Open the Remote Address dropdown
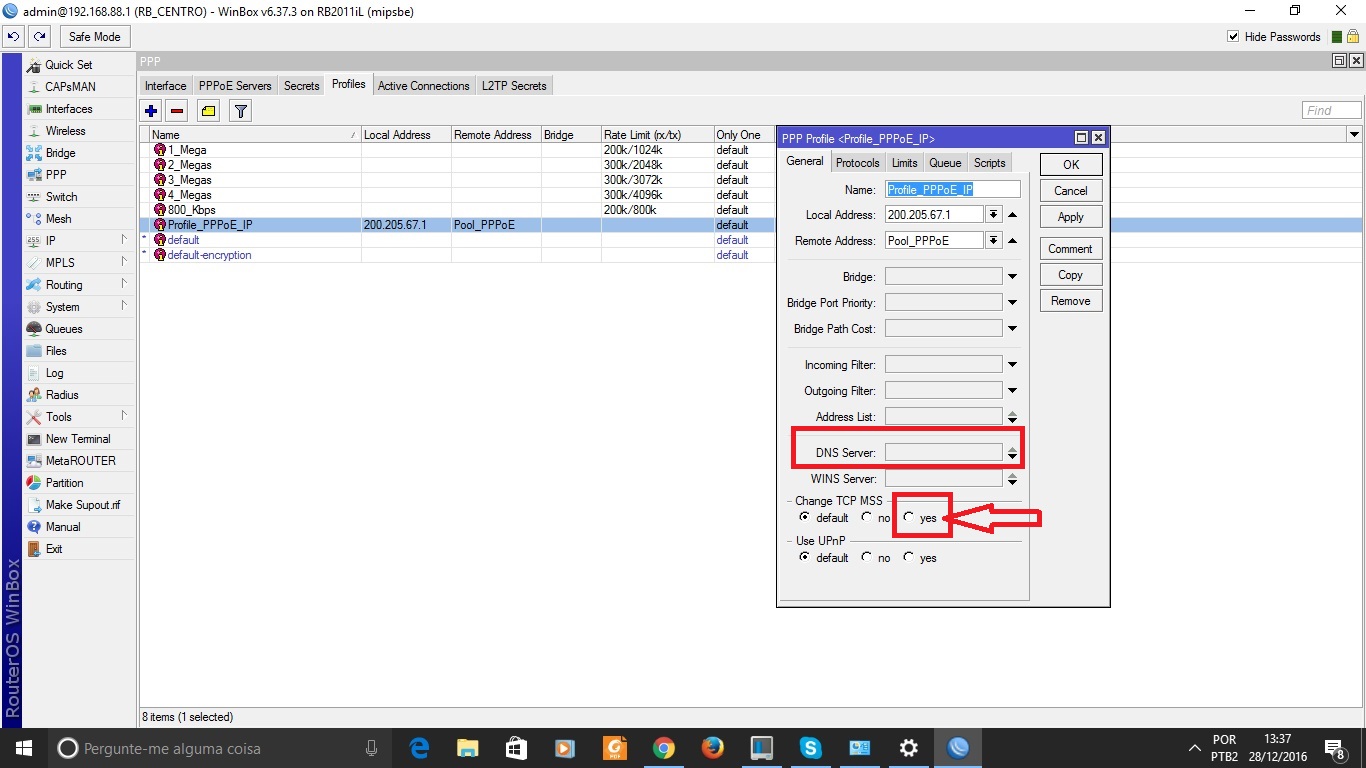Screen dimensions: 1366x768 click(x=993, y=241)
